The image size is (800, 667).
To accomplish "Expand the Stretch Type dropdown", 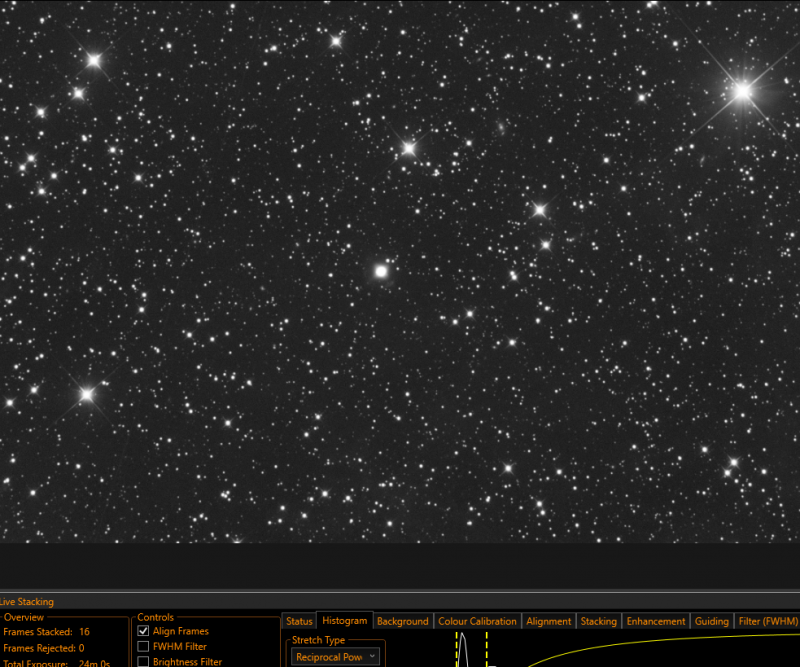I will (x=336, y=657).
